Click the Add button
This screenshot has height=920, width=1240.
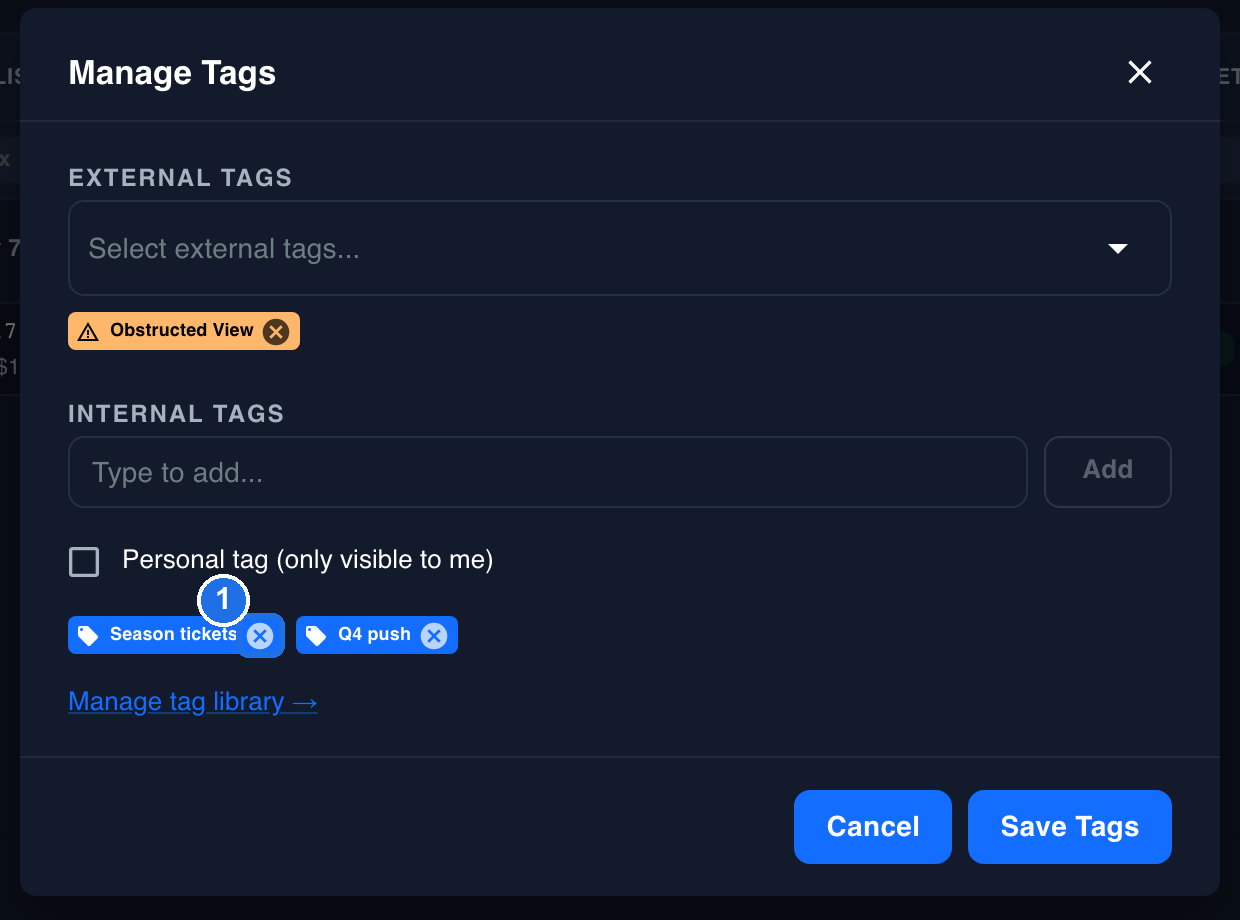(x=1108, y=472)
